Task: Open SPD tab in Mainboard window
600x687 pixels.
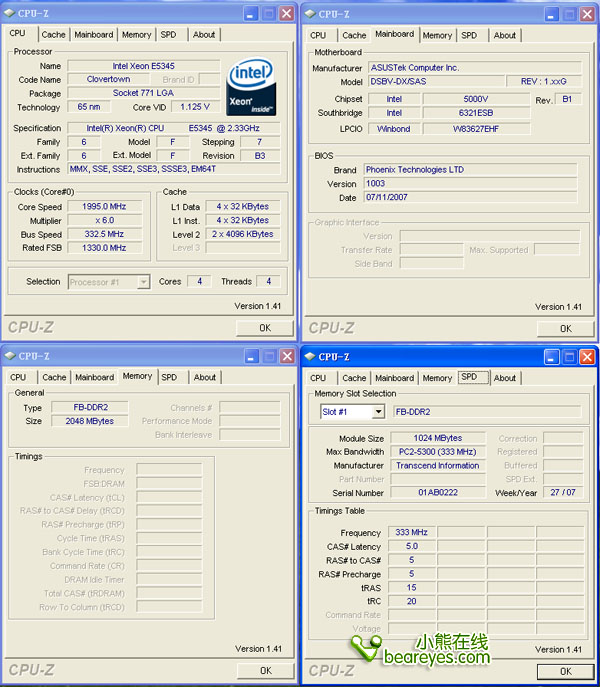Action: click(469, 35)
